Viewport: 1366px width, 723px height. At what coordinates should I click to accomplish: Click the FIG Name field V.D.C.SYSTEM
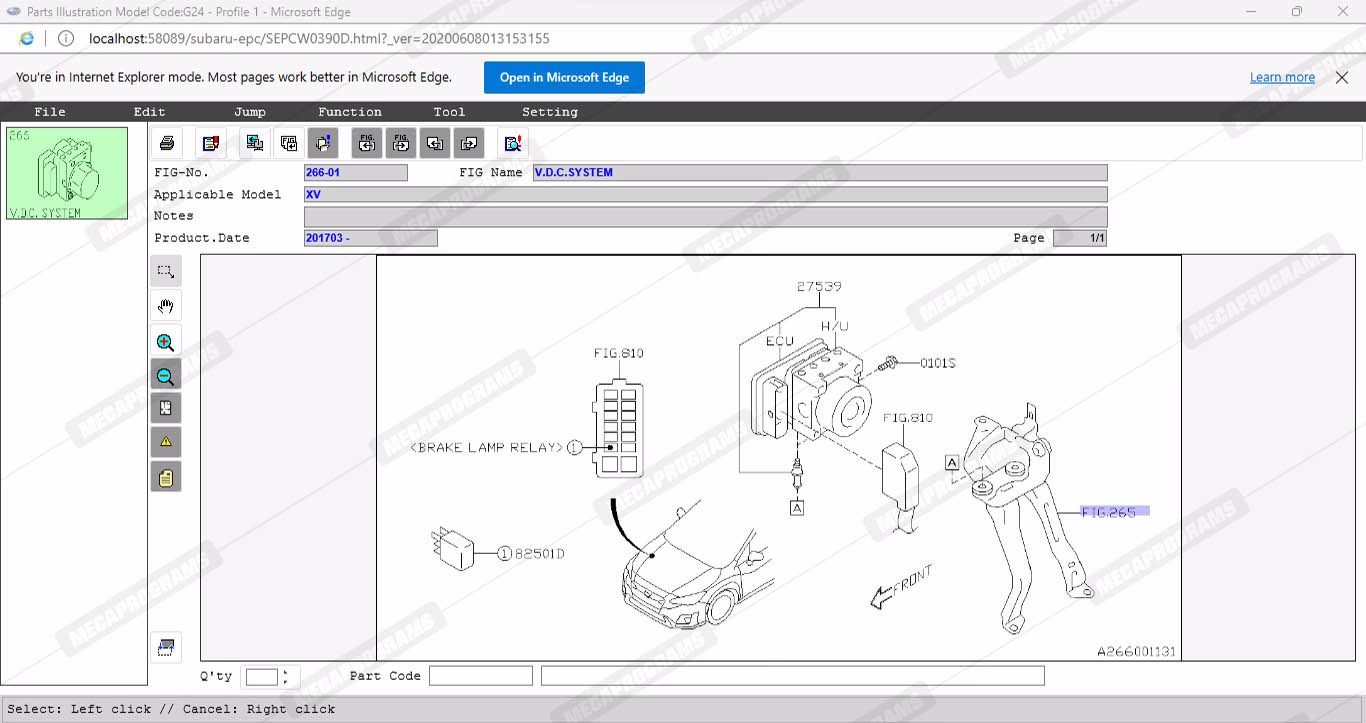[820, 173]
